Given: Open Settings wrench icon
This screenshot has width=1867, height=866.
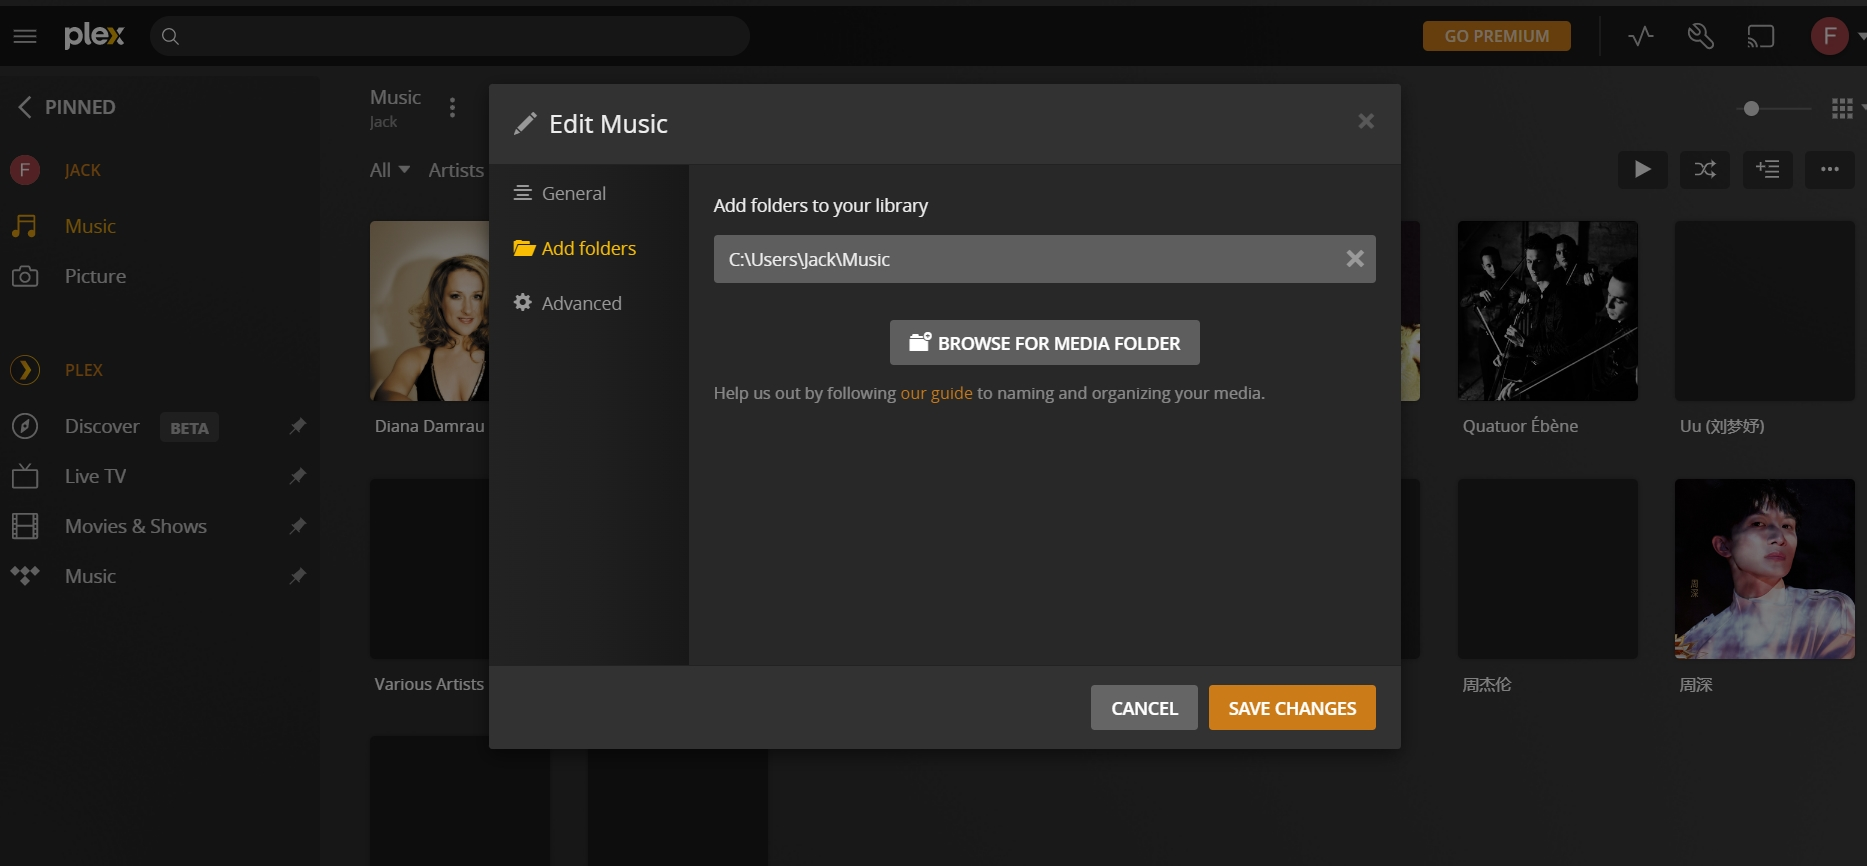Looking at the screenshot, I should tap(1700, 36).
